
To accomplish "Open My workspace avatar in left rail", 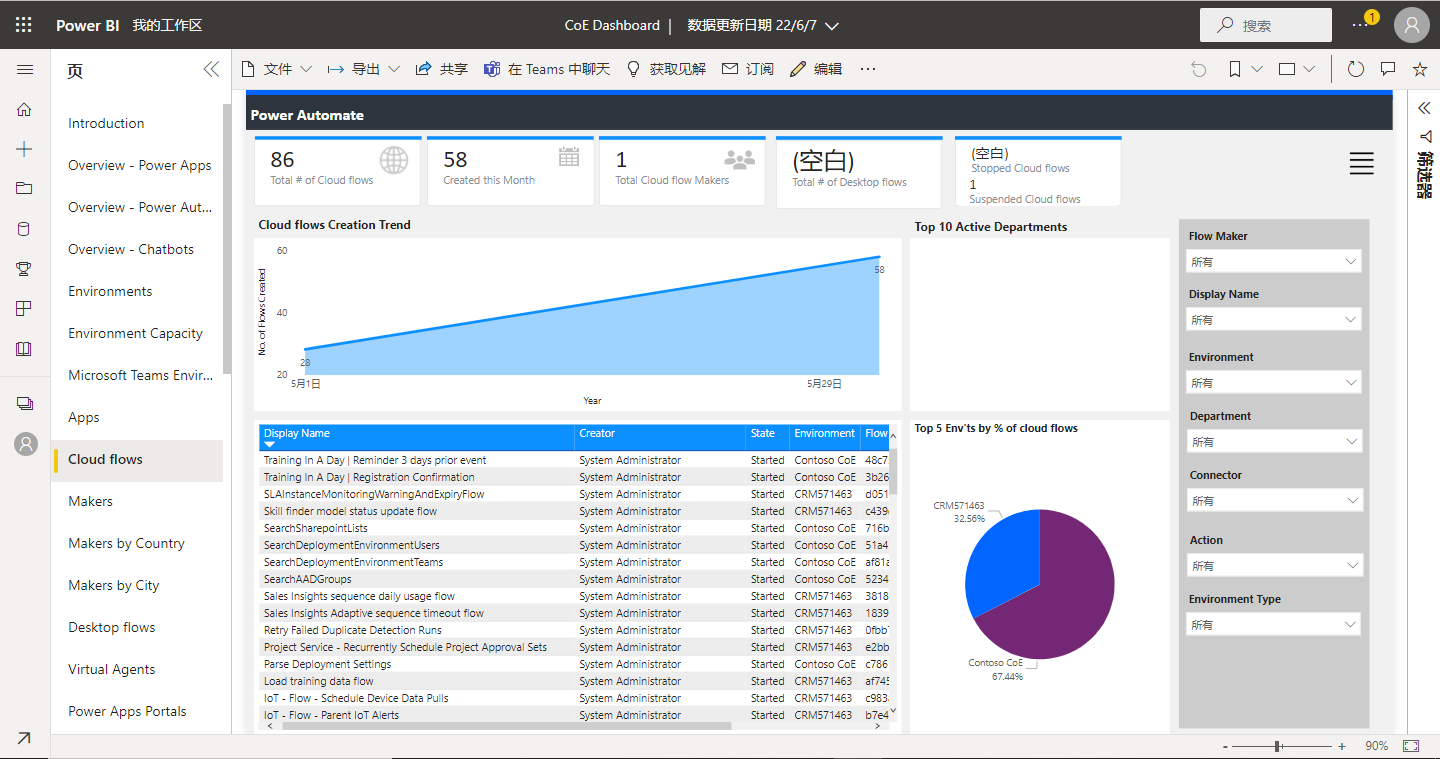I will (x=26, y=444).
